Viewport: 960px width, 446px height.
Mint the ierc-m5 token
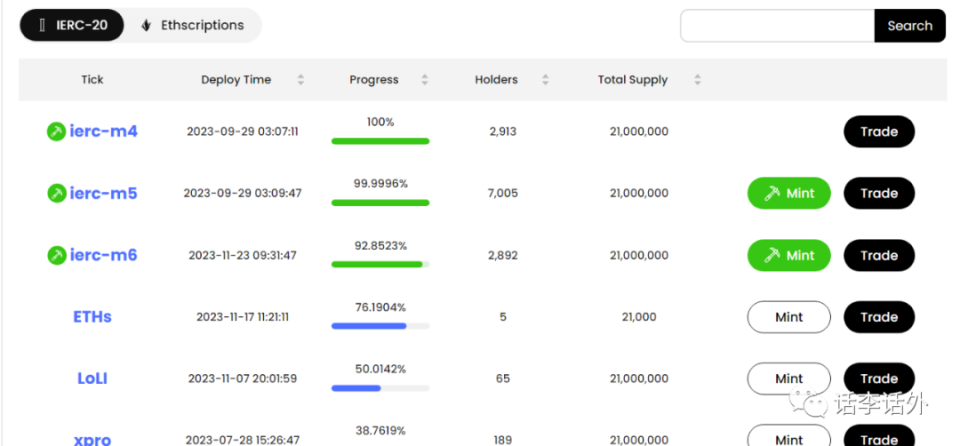pyautogui.click(x=789, y=194)
